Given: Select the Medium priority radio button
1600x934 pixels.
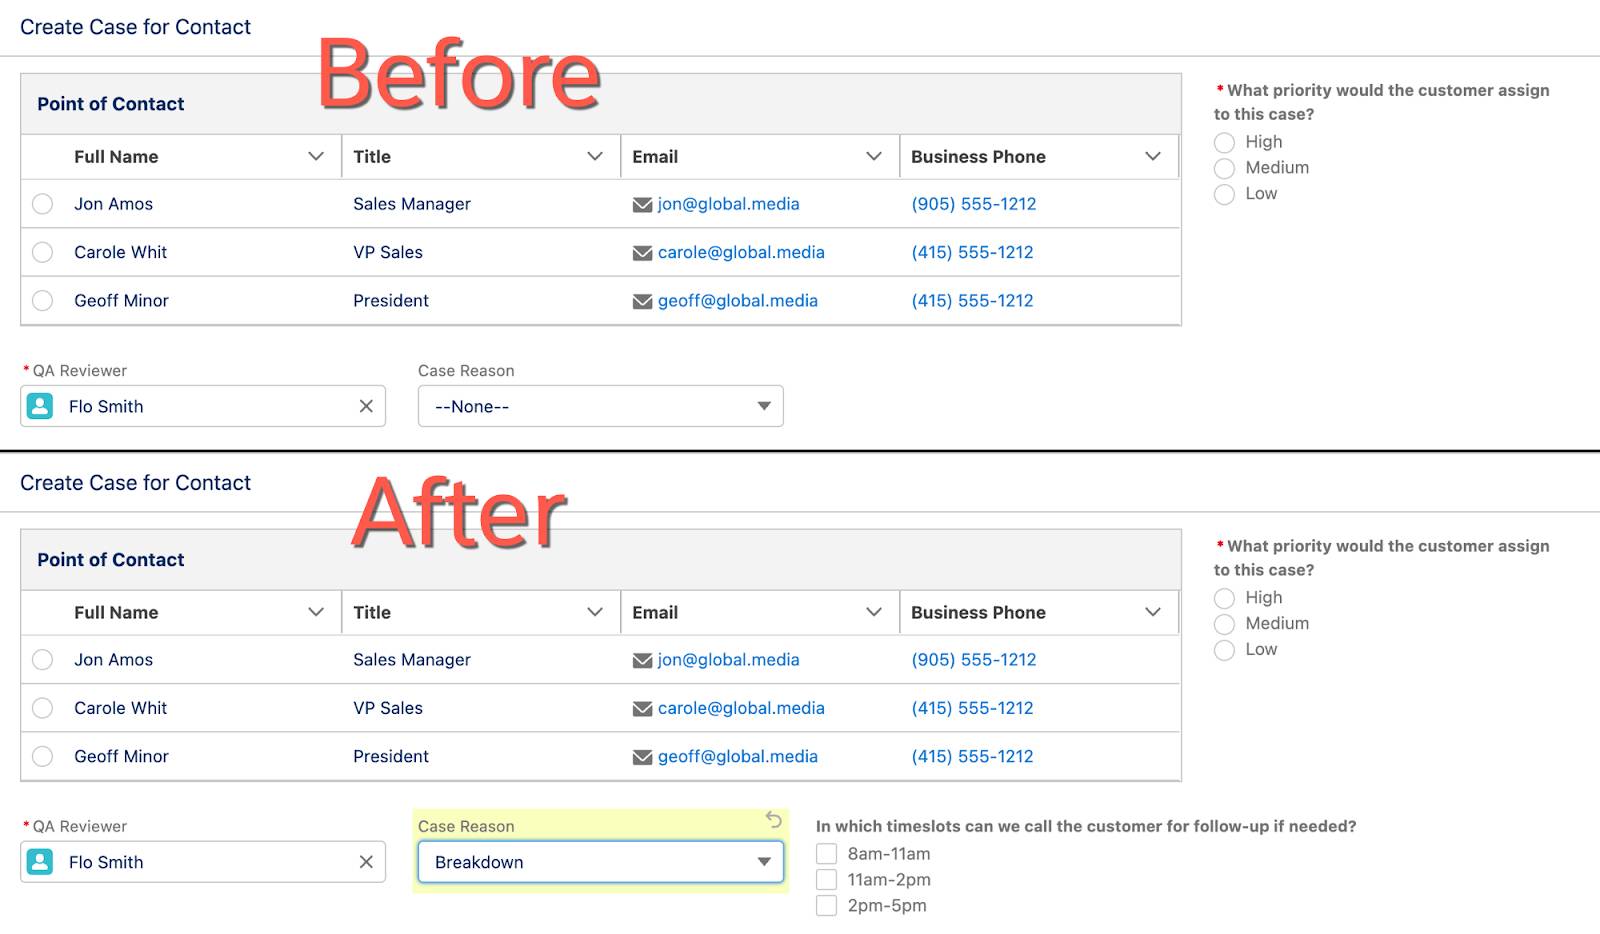Looking at the screenshot, I should click(1224, 168).
